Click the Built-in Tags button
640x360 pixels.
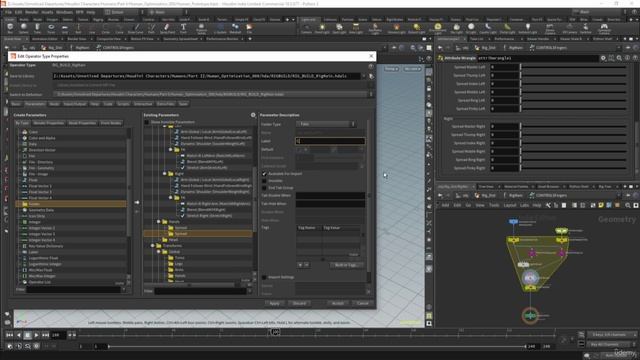(x=346, y=265)
